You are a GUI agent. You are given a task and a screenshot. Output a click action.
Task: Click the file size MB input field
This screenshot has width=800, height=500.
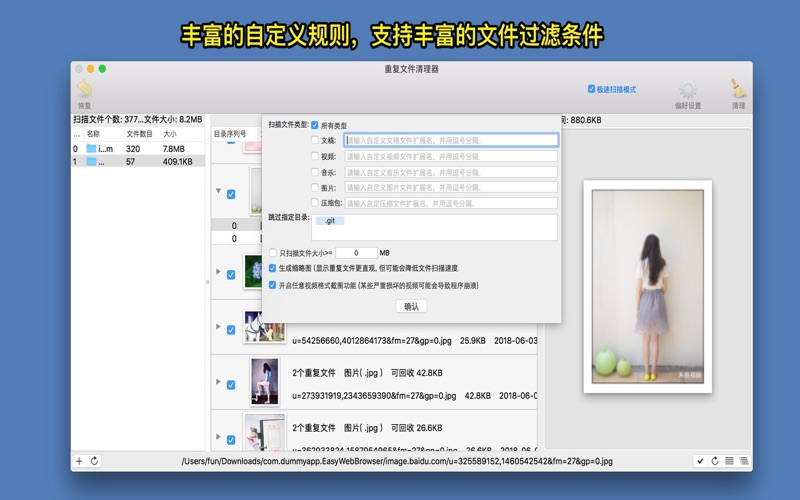(x=356, y=253)
